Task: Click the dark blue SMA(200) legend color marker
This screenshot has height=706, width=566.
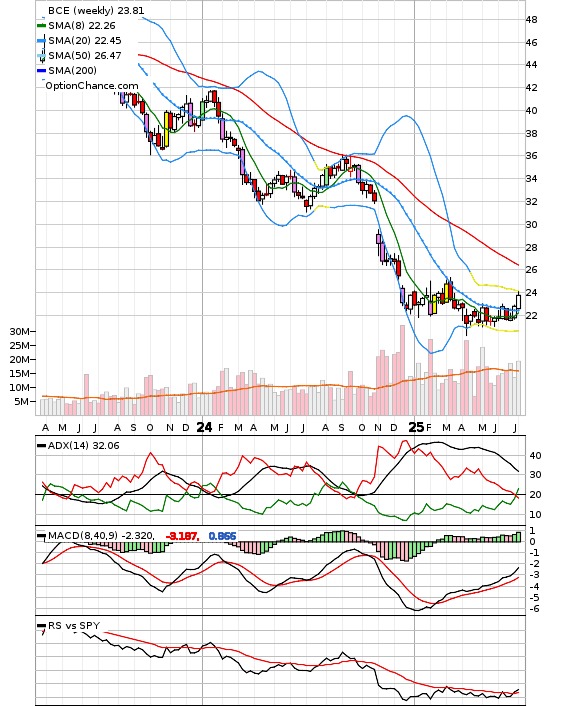Action: pyautogui.click(x=41, y=70)
